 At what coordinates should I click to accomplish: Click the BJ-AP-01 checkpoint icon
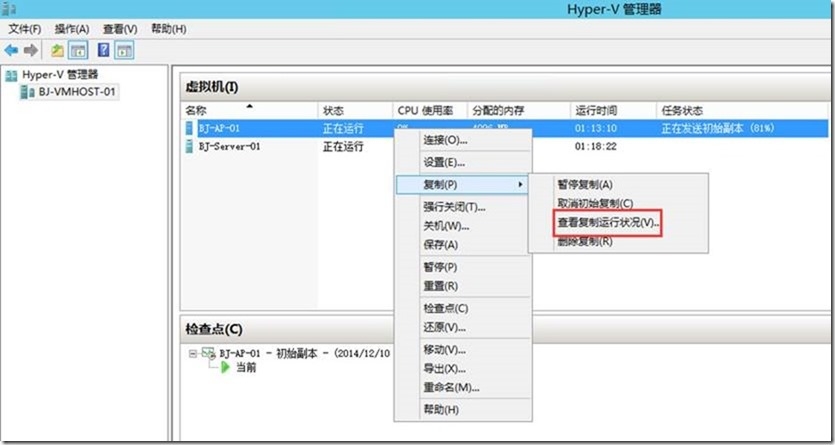(209, 353)
